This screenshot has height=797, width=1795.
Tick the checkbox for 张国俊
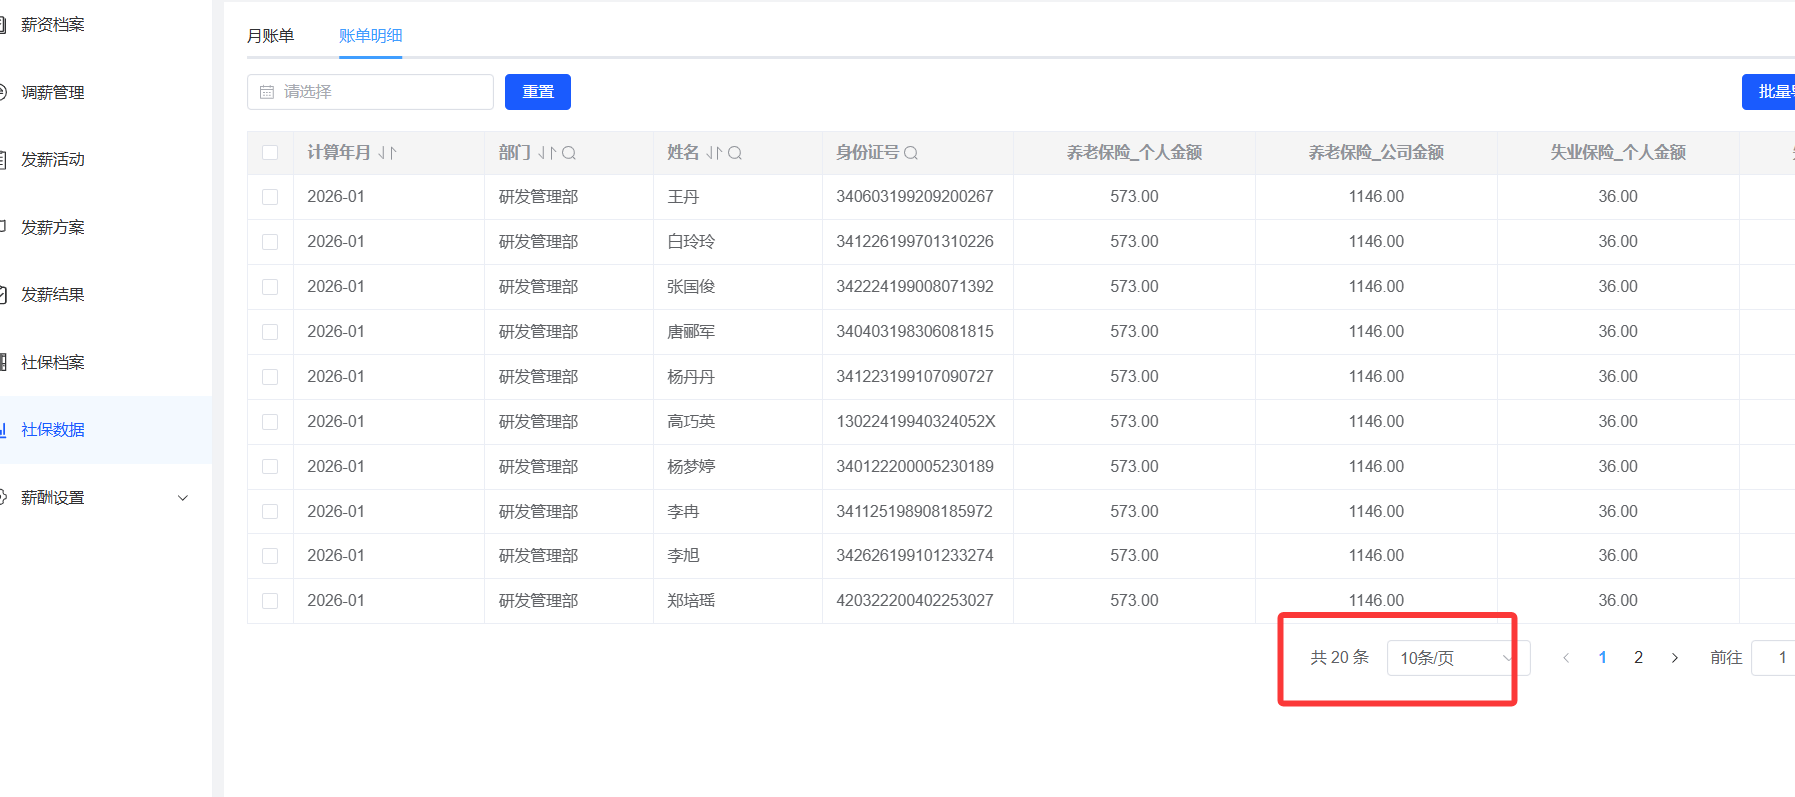(270, 287)
